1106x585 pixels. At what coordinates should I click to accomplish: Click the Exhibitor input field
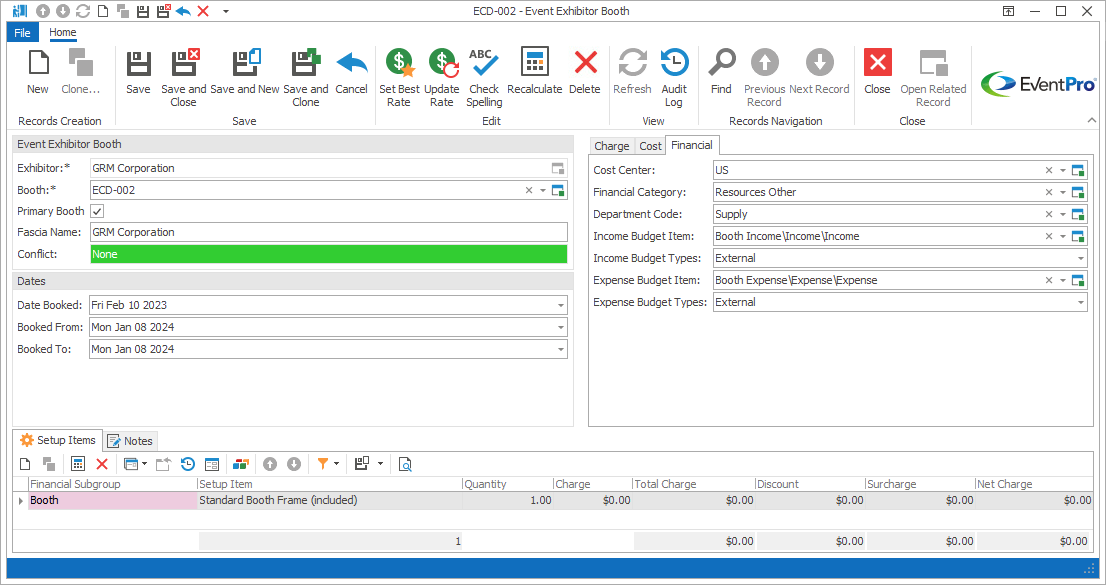click(x=329, y=168)
